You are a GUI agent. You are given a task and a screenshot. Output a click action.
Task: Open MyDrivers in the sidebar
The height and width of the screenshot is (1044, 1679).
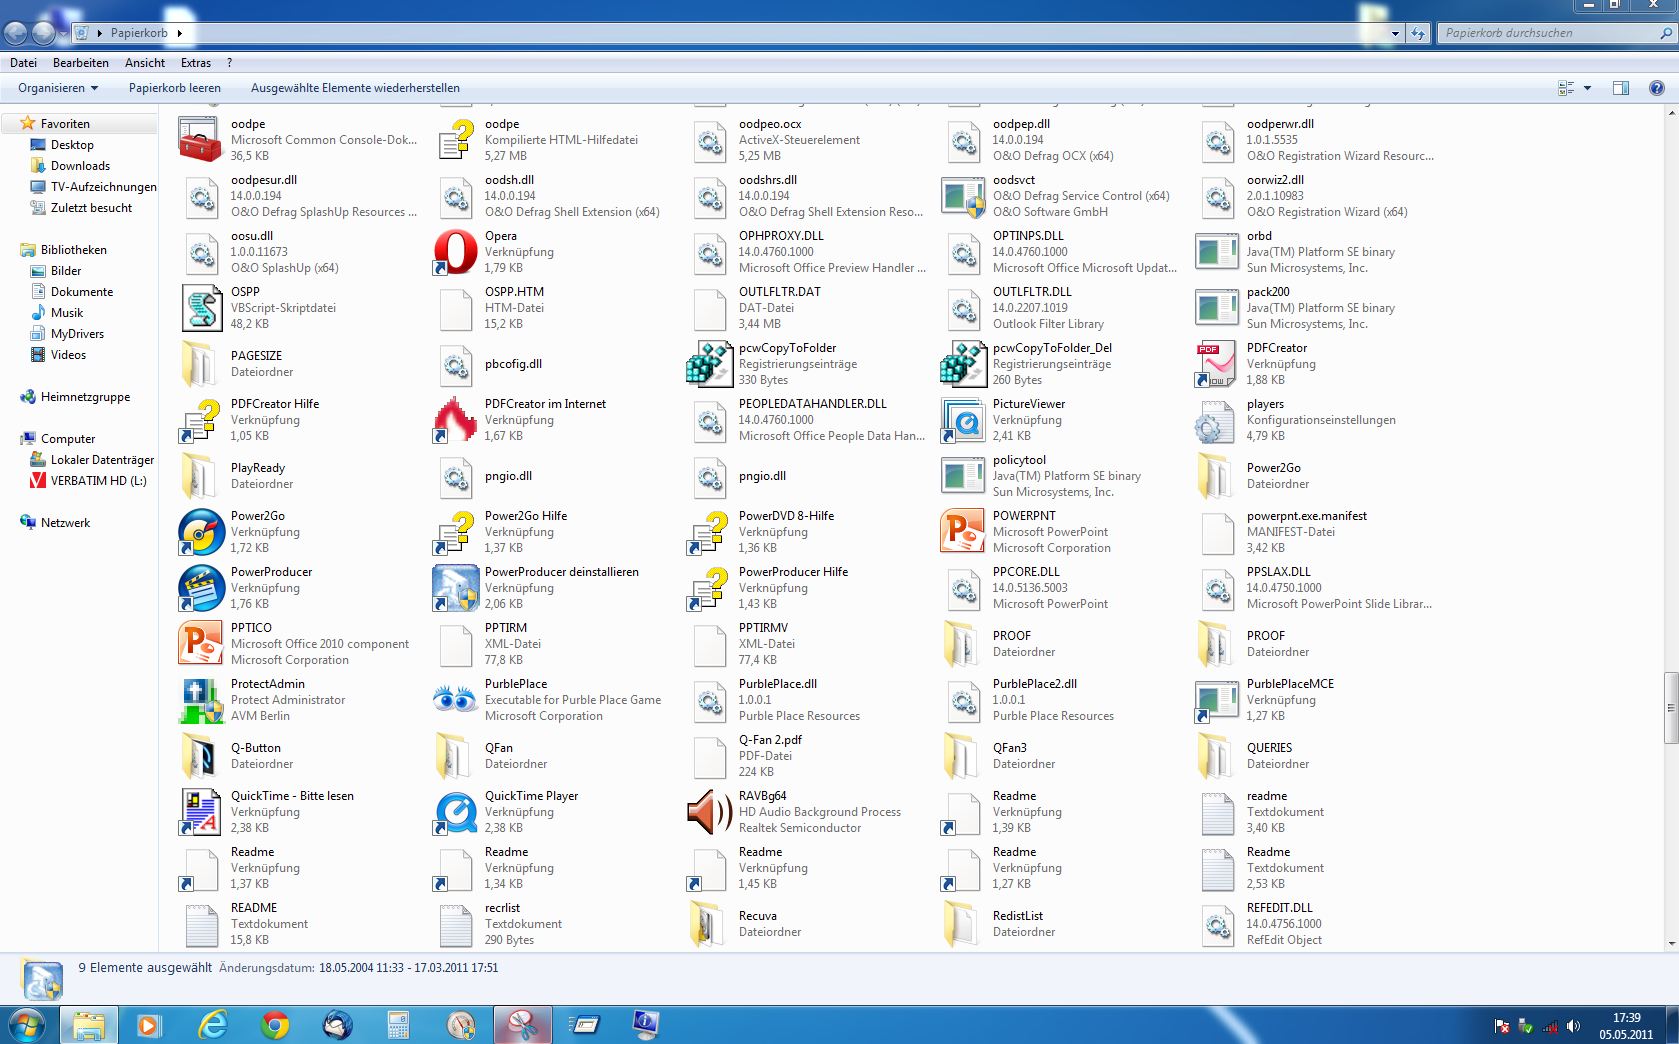click(77, 334)
